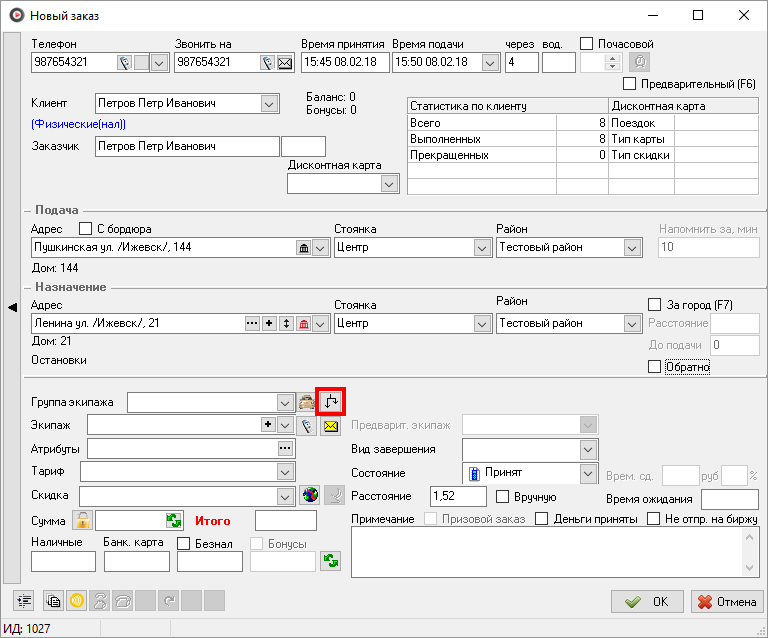Open the Тариф dropdown
Image resolution: width=768 pixels, height=638 pixels.
(x=285, y=472)
